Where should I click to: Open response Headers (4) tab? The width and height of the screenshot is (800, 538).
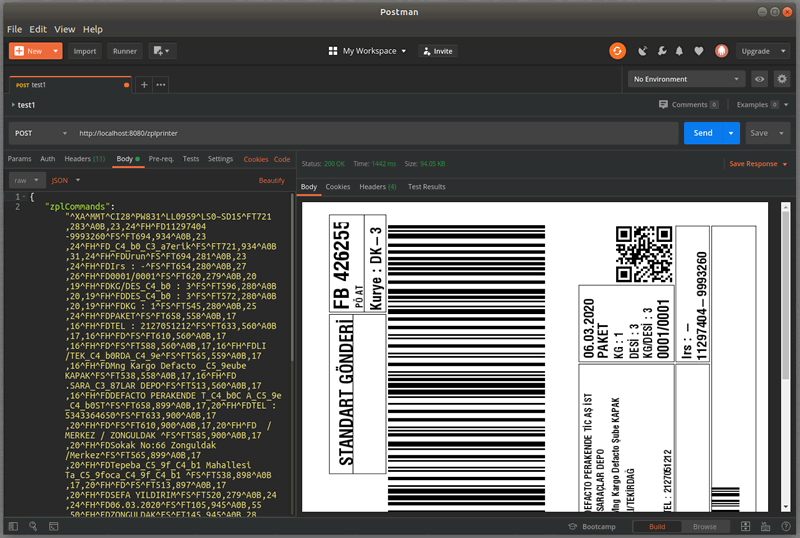click(x=378, y=187)
